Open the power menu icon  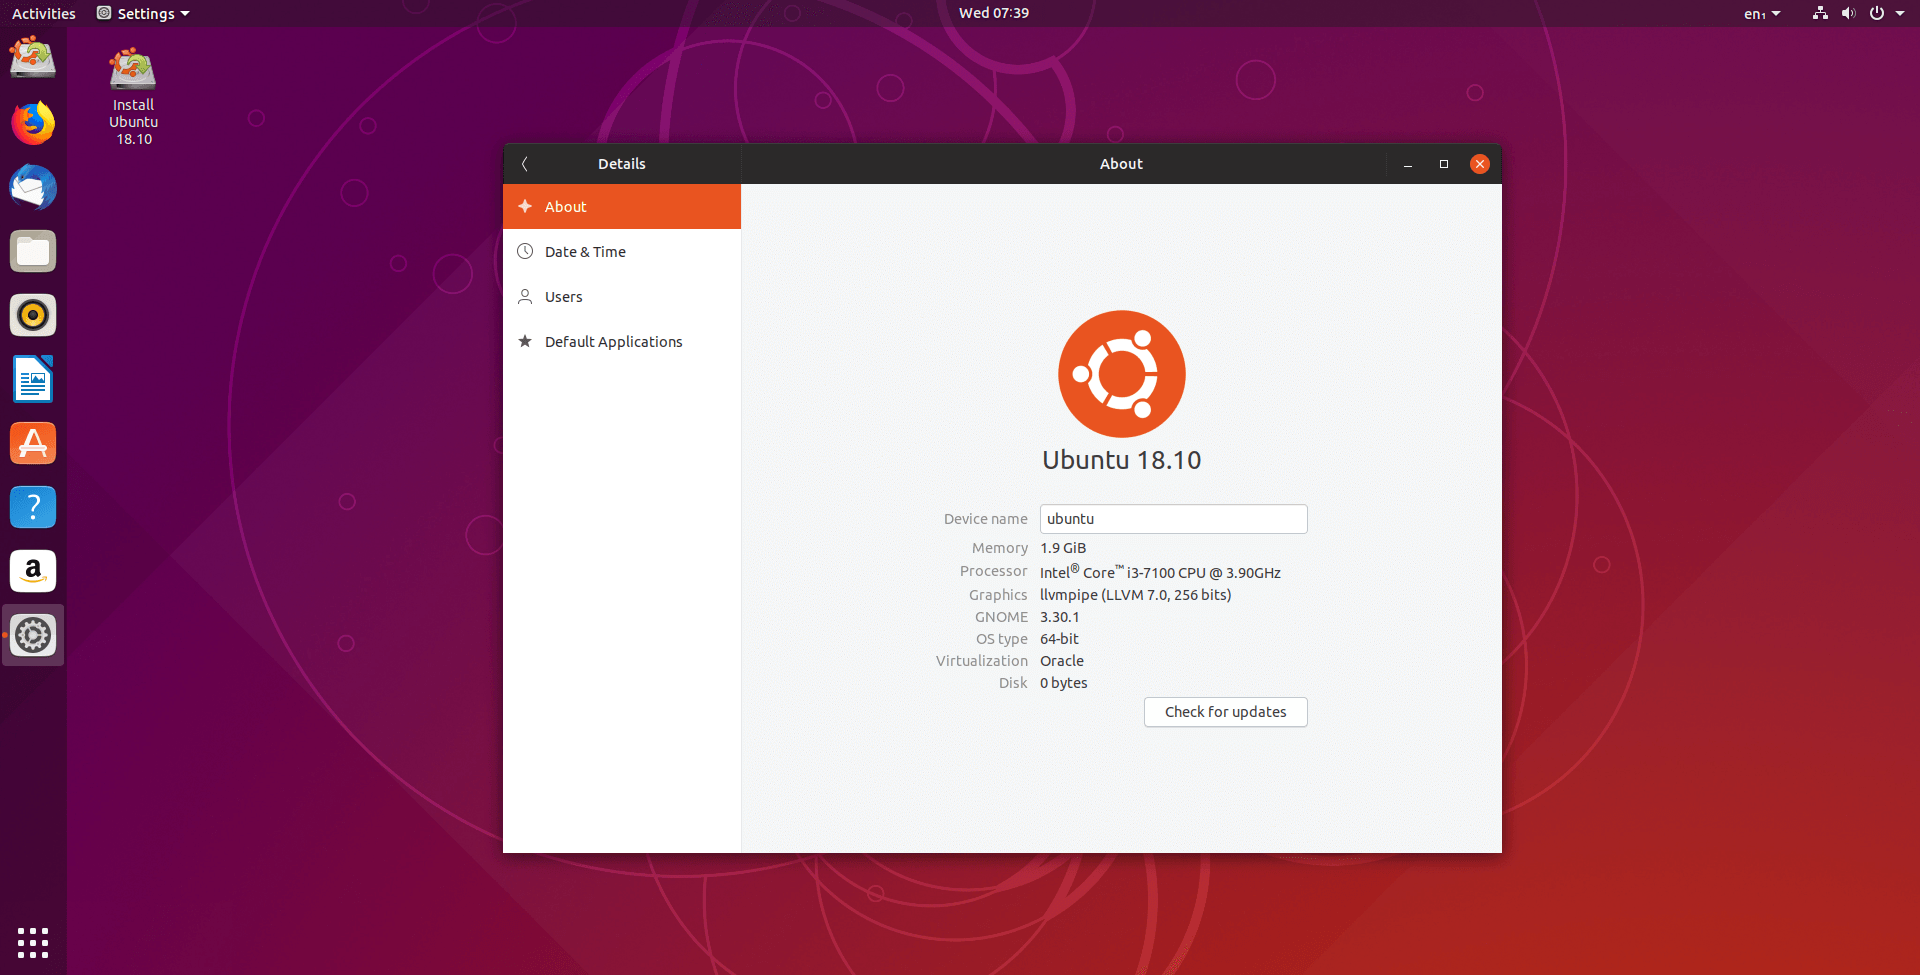[1877, 13]
